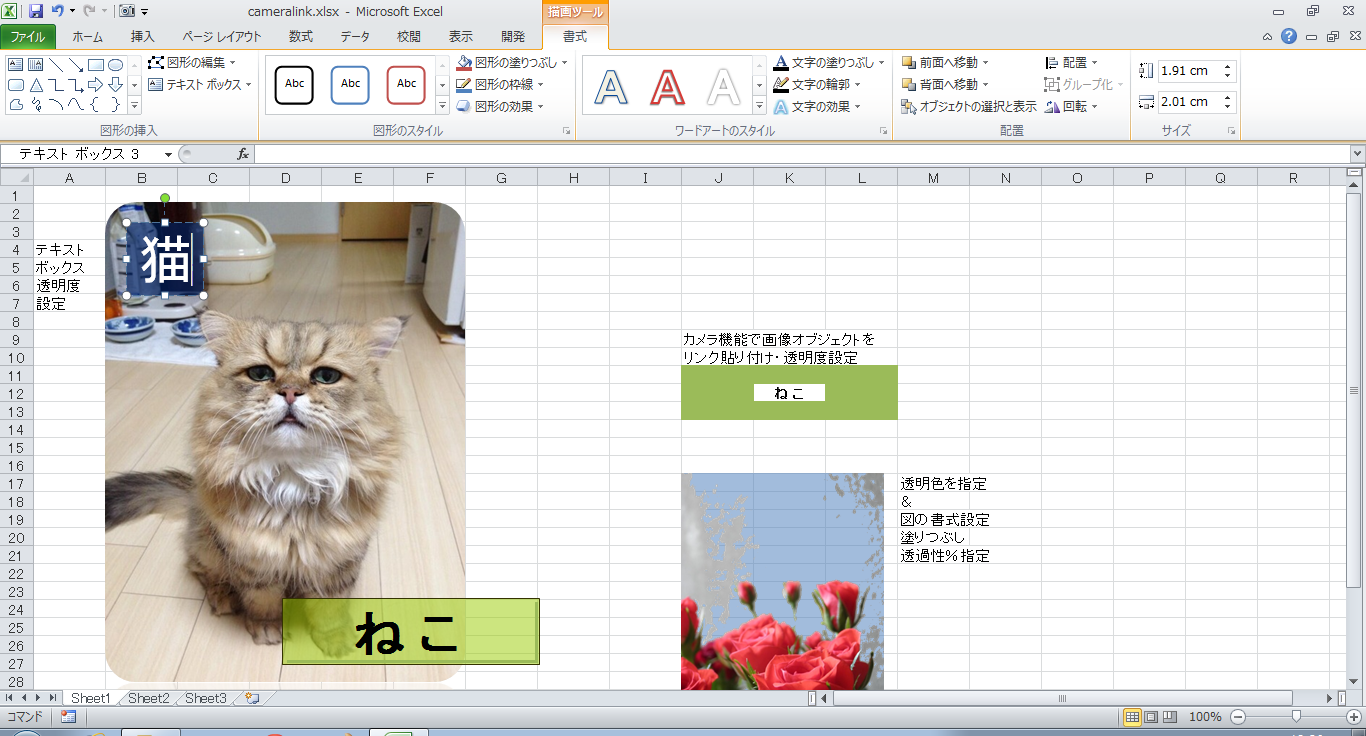1366x736 pixels.
Task: Expand the Name Box dropdown arrow
Action: [x=168, y=154]
